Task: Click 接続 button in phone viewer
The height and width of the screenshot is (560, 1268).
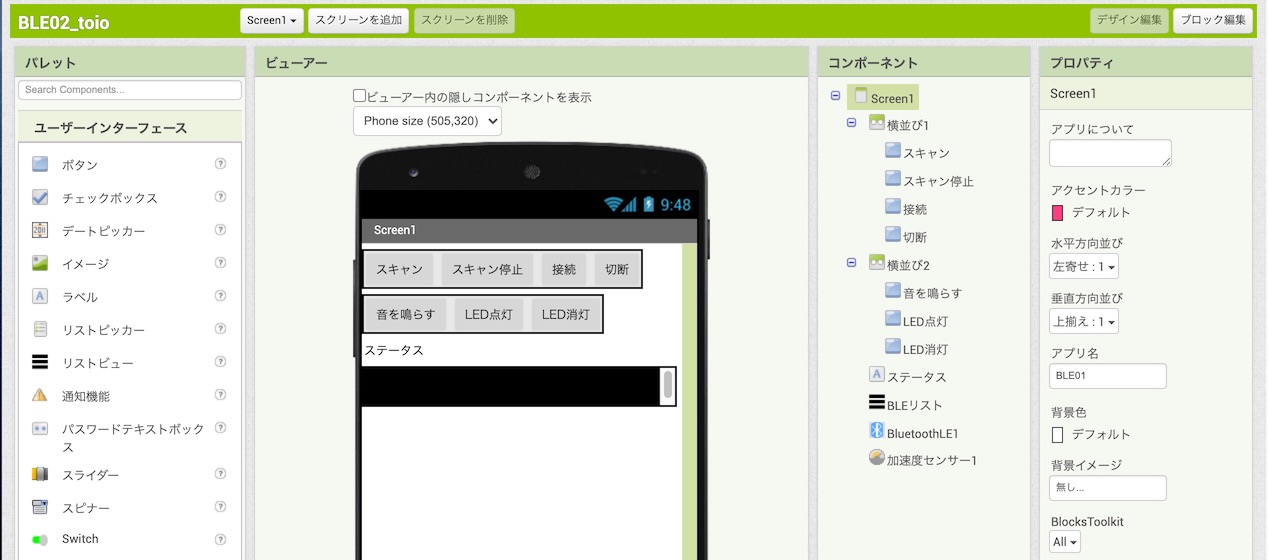Action: pyautogui.click(x=564, y=269)
